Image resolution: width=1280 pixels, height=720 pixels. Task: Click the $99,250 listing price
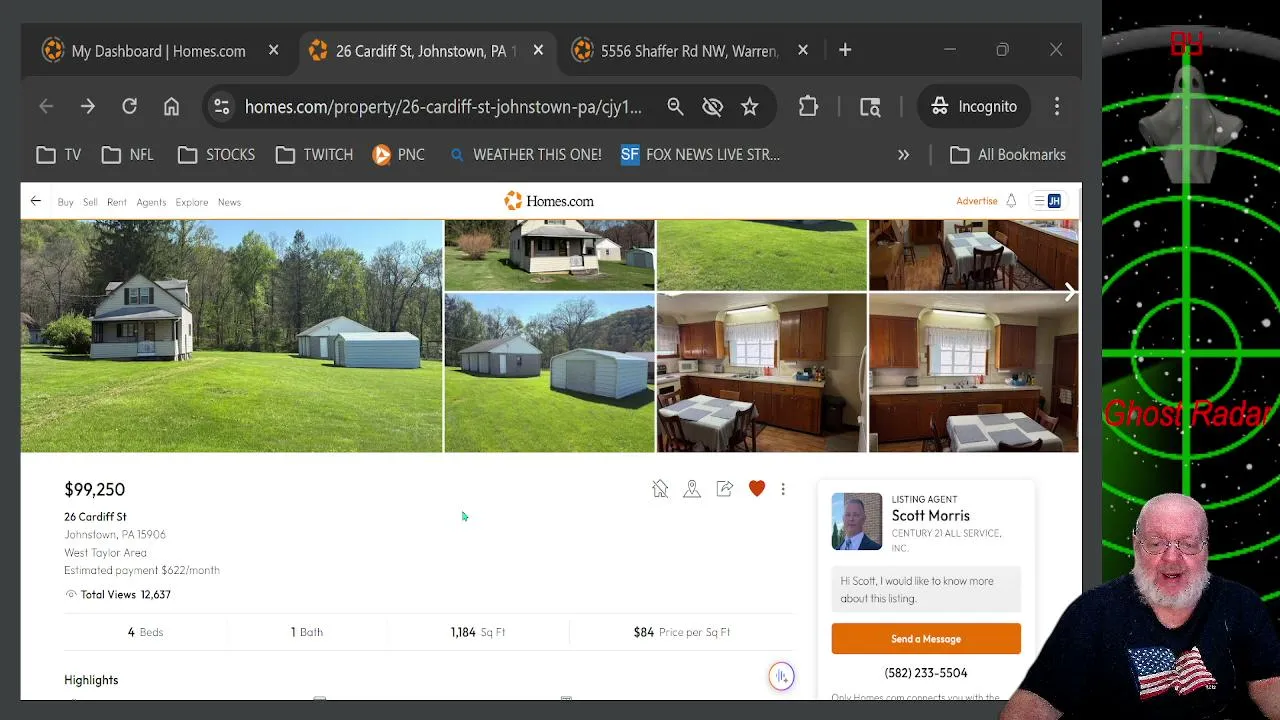95,489
